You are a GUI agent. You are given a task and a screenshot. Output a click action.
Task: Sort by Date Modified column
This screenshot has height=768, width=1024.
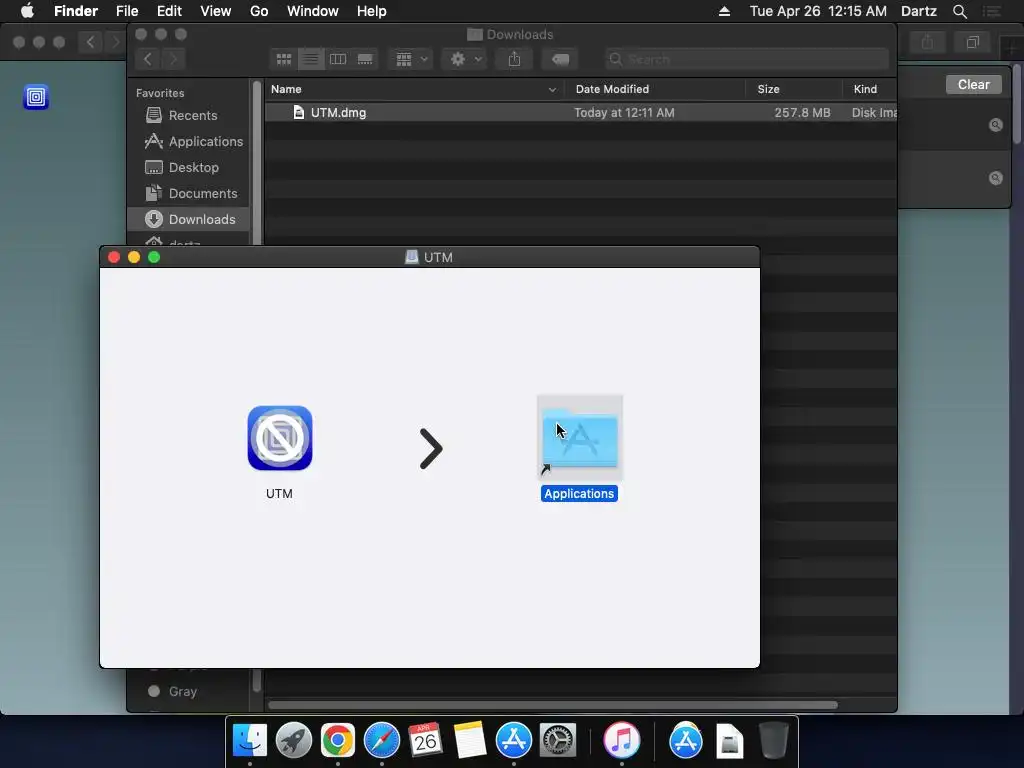[612, 89]
